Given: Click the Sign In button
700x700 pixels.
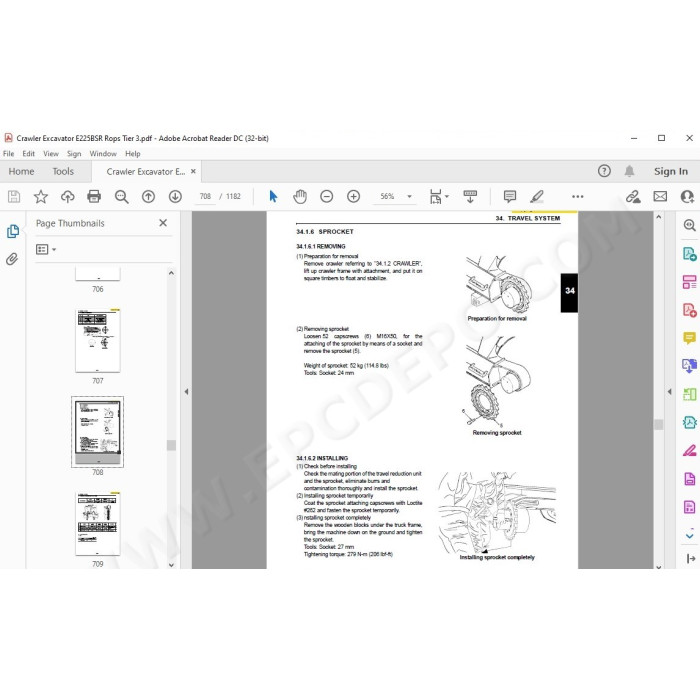Looking at the screenshot, I should 671,171.
